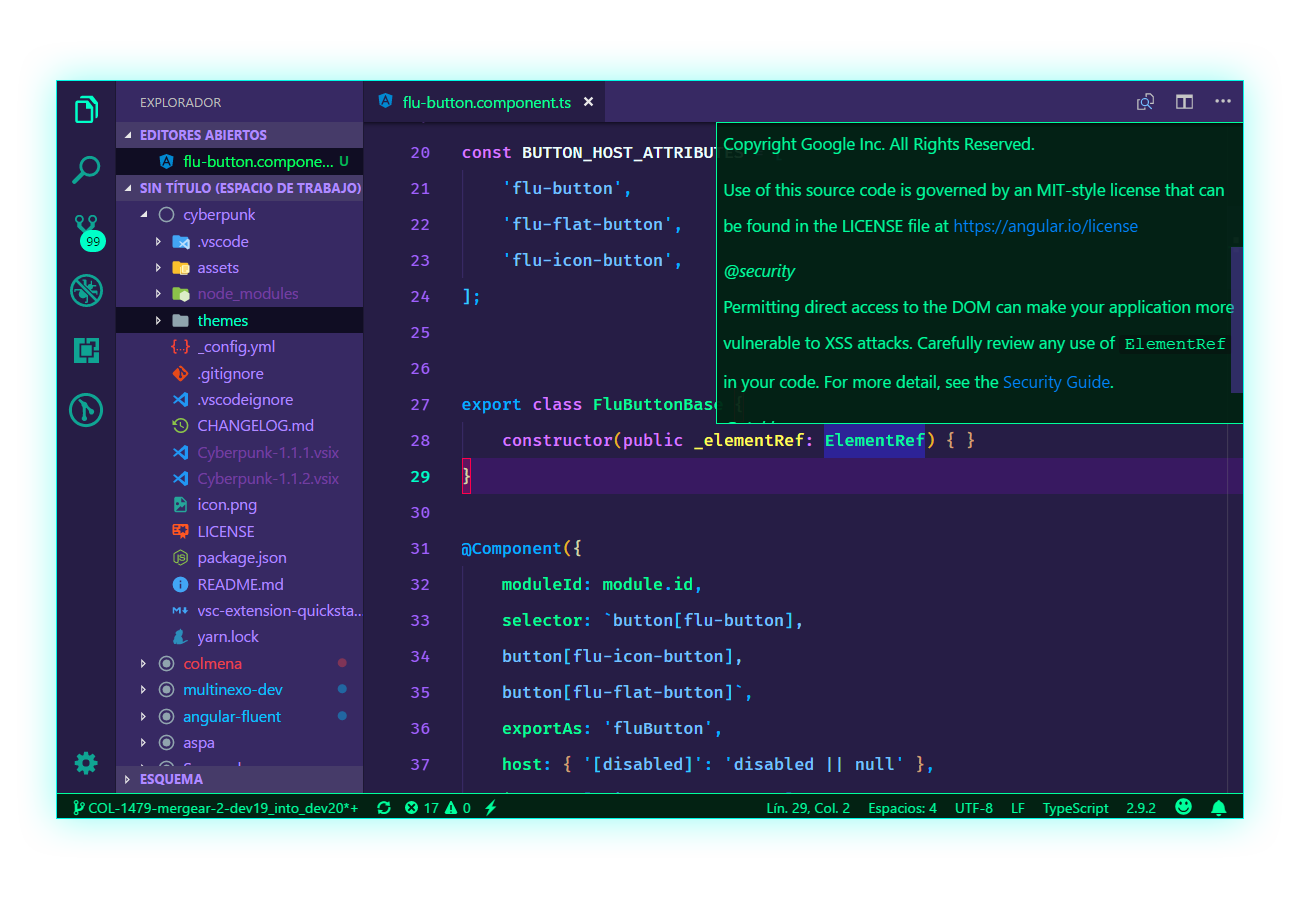Open the Settings gear menu
Image resolution: width=1300 pixels, height=900 pixels.
pyautogui.click(x=85, y=763)
